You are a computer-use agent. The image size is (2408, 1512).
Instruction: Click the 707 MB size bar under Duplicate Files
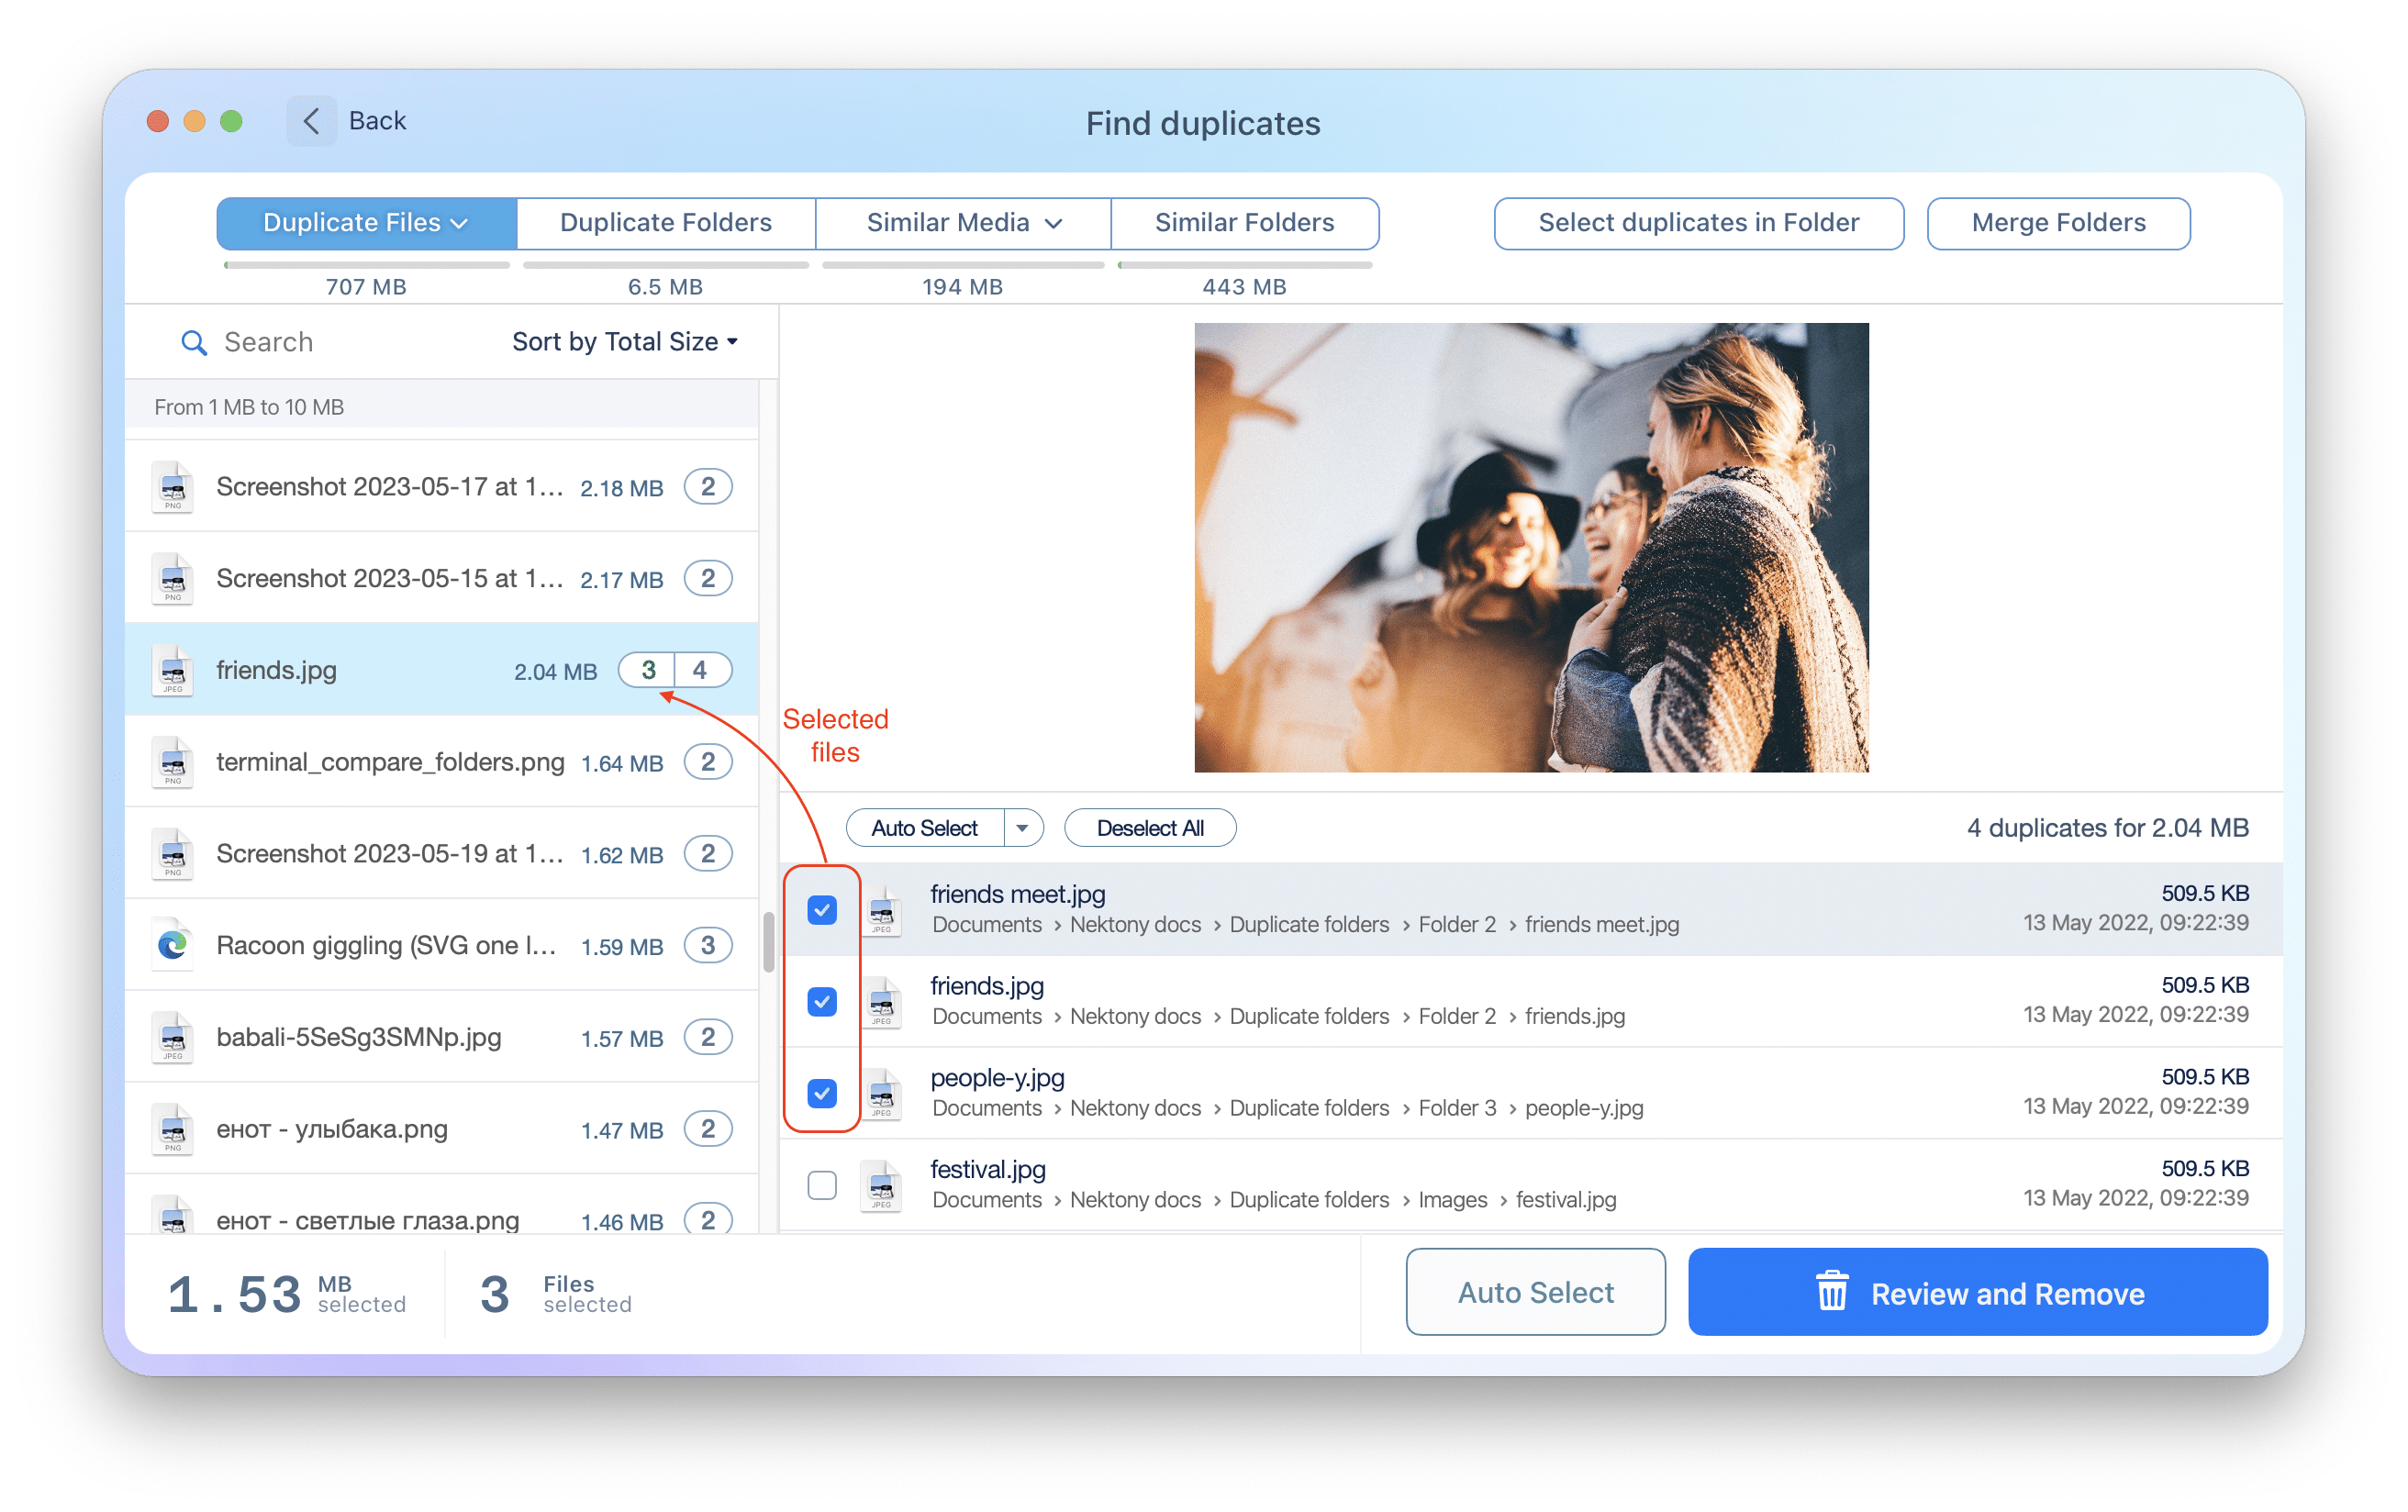[367, 265]
